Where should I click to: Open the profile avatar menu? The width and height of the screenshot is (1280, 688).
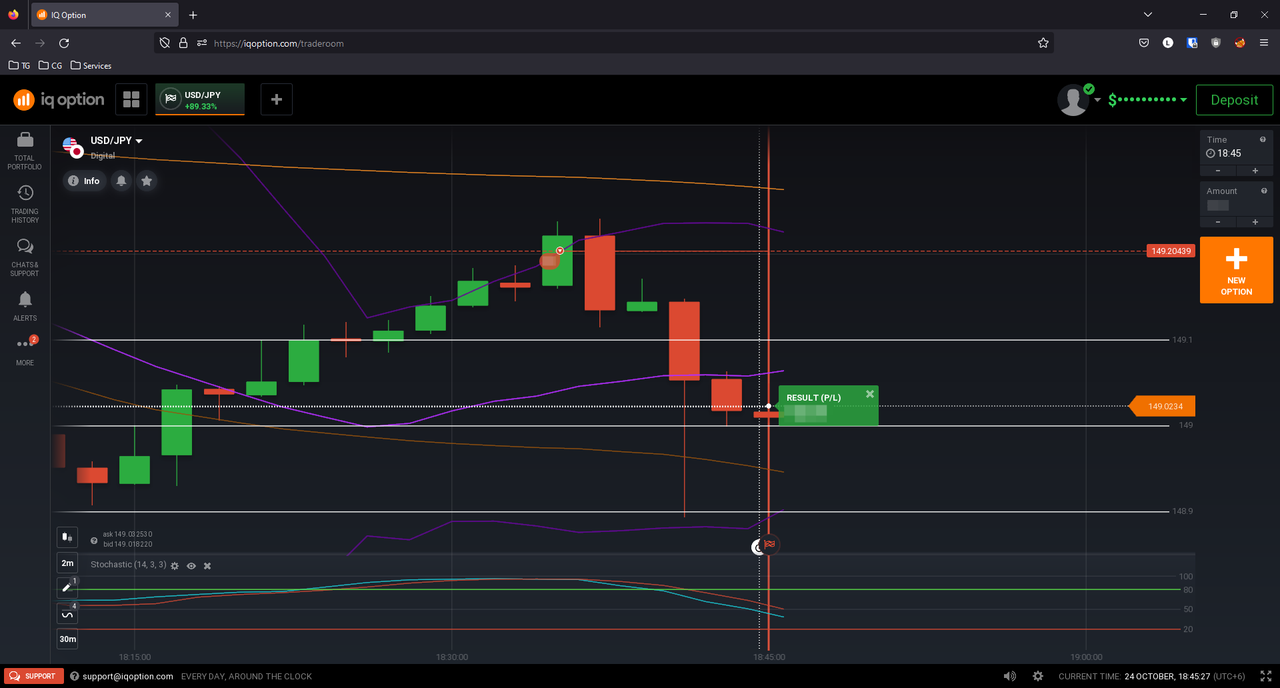pyautogui.click(x=1074, y=100)
